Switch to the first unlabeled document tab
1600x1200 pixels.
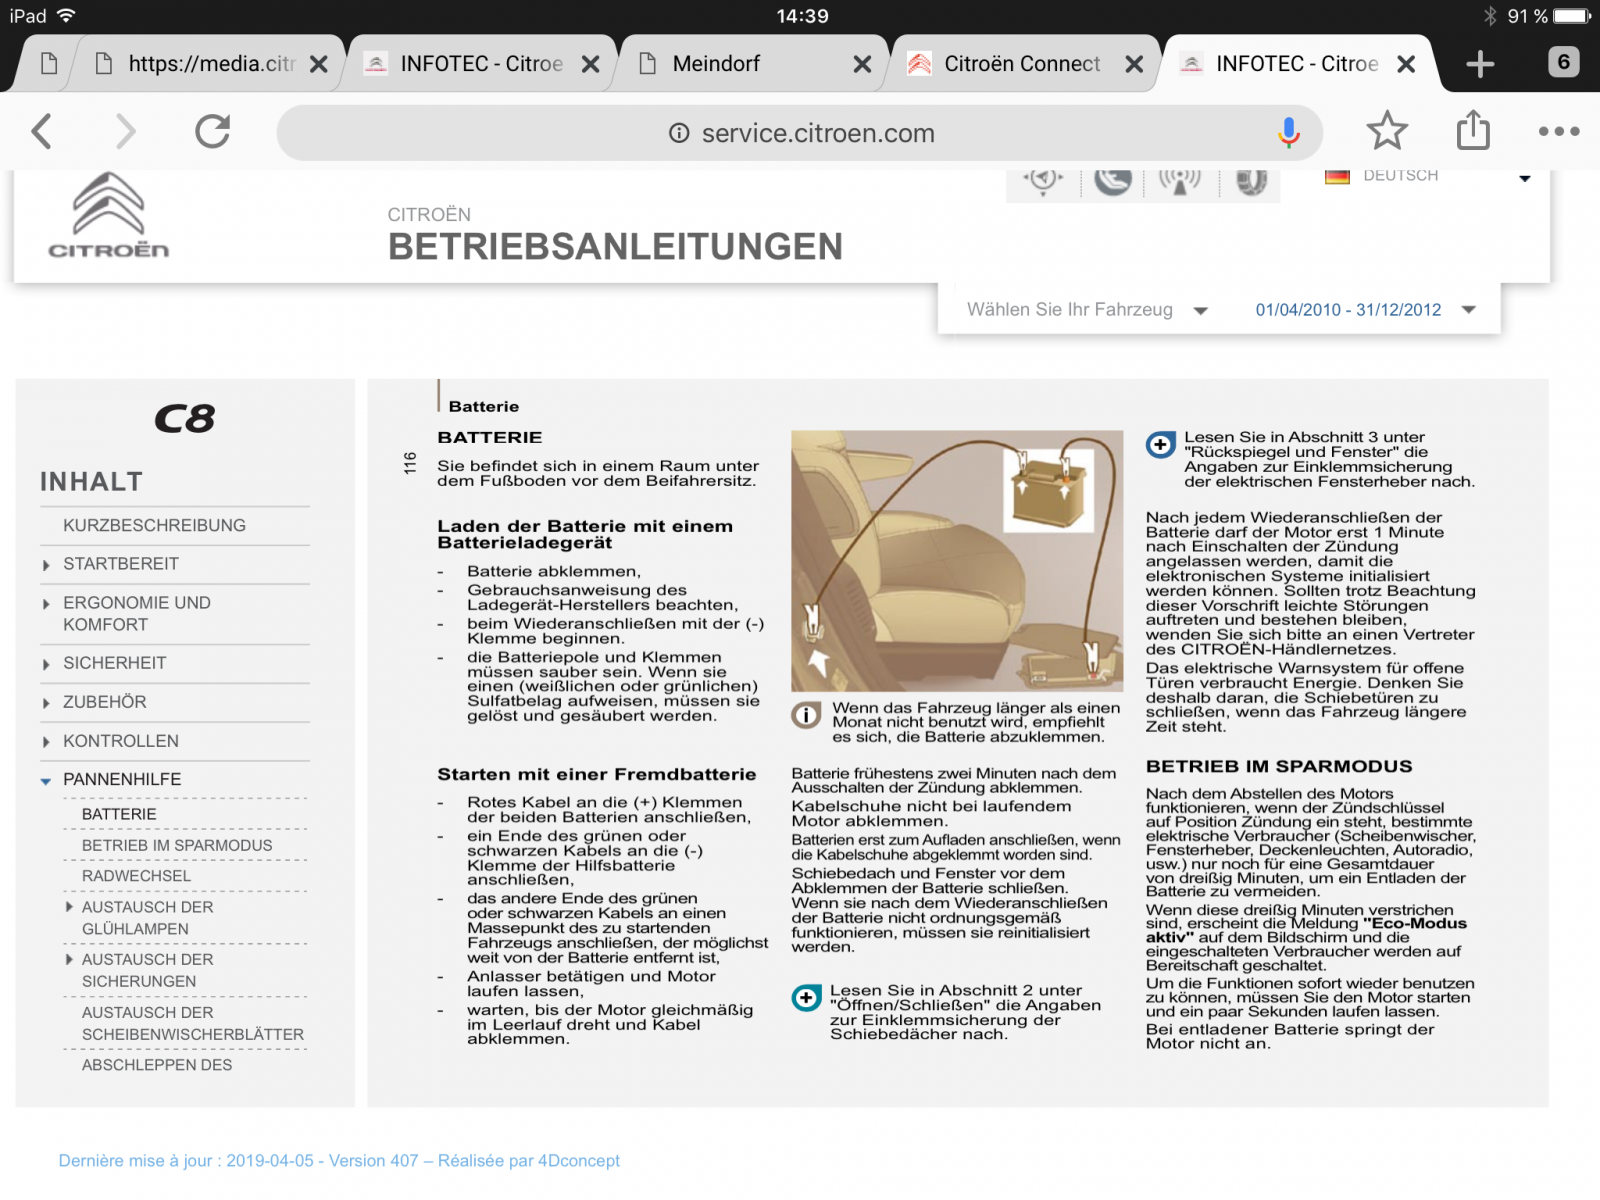[49, 64]
